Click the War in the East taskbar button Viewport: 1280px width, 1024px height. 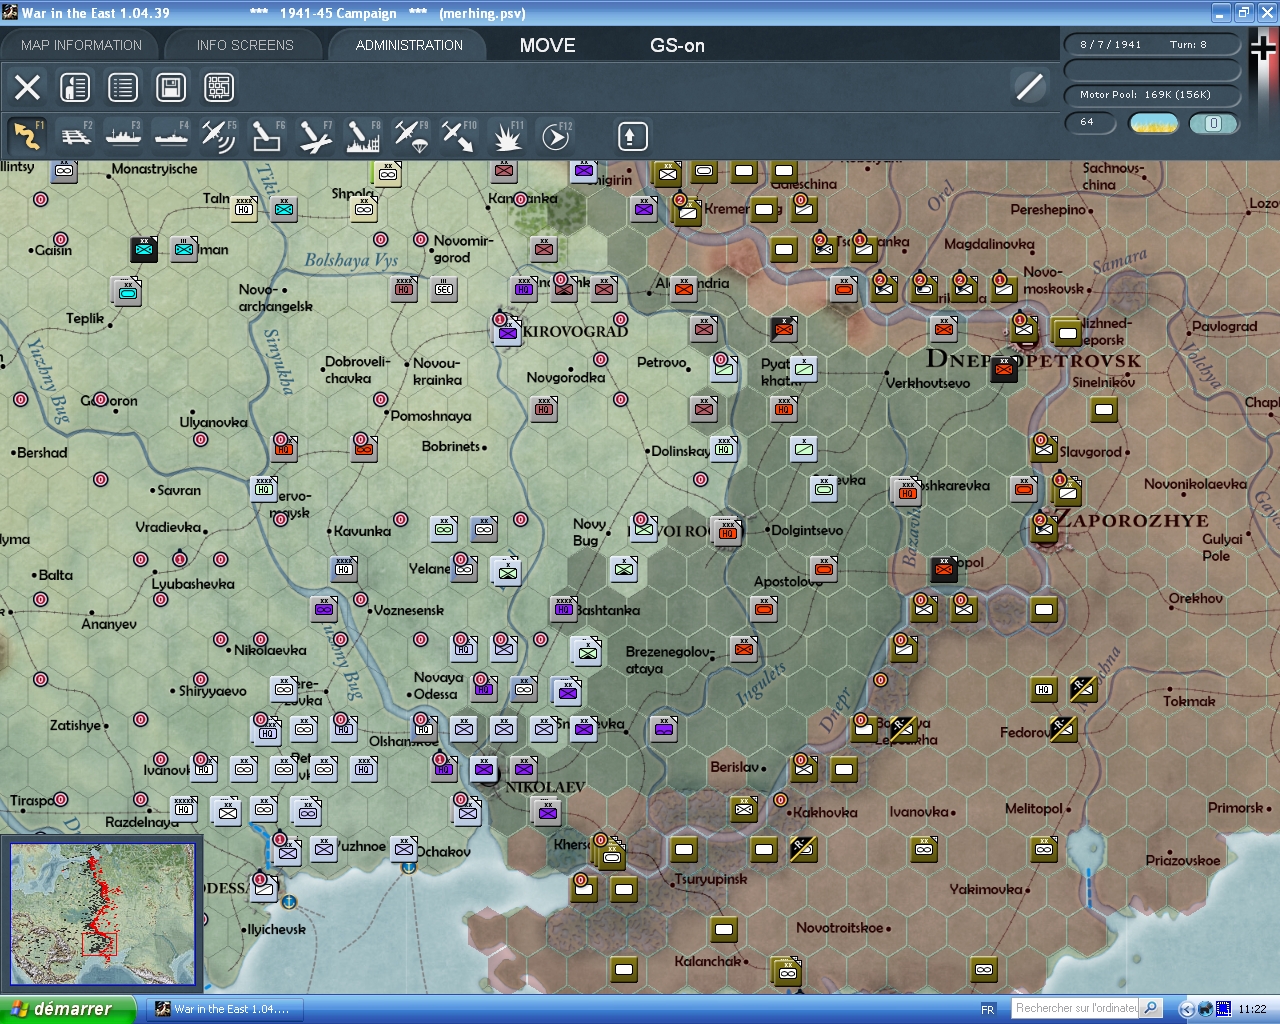click(224, 1009)
